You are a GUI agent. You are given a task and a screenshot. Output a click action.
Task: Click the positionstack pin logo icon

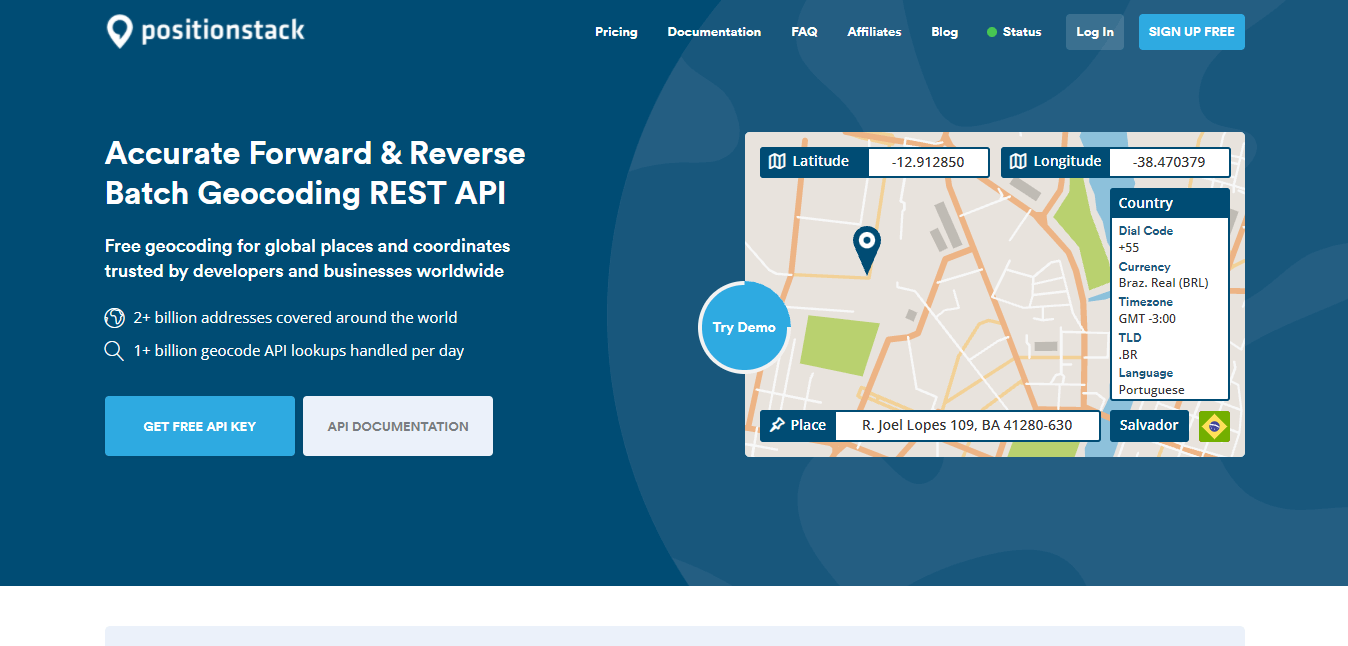[119, 31]
